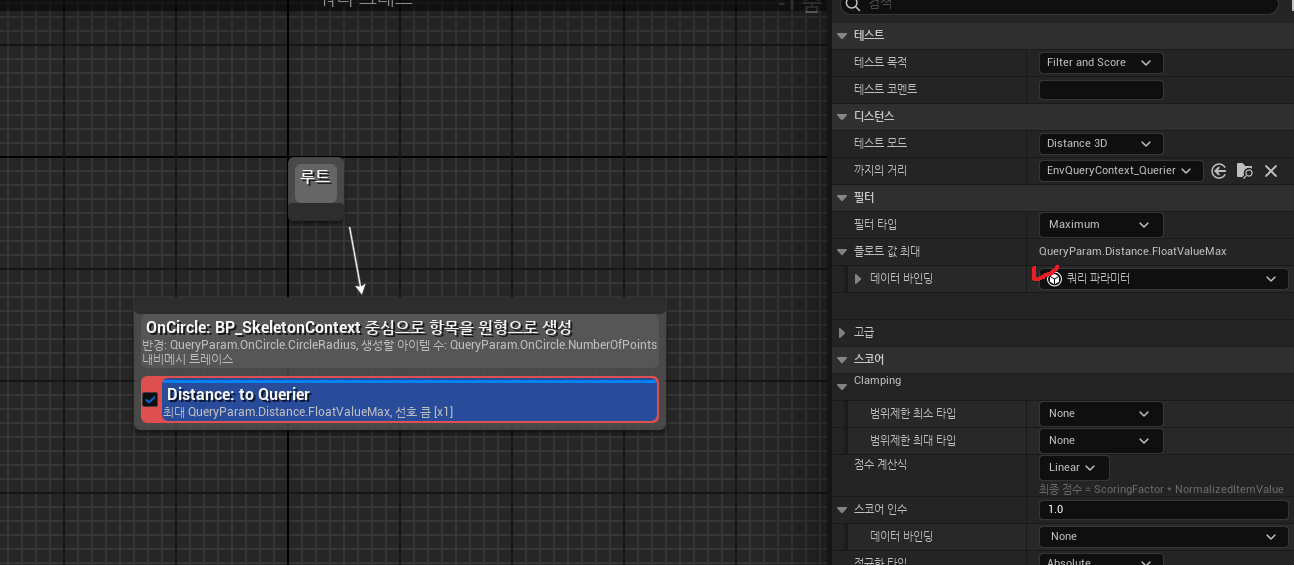The height and width of the screenshot is (565, 1294).
Task: Open the 필터 타입 Maximum dropdown
Action: point(1101,224)
